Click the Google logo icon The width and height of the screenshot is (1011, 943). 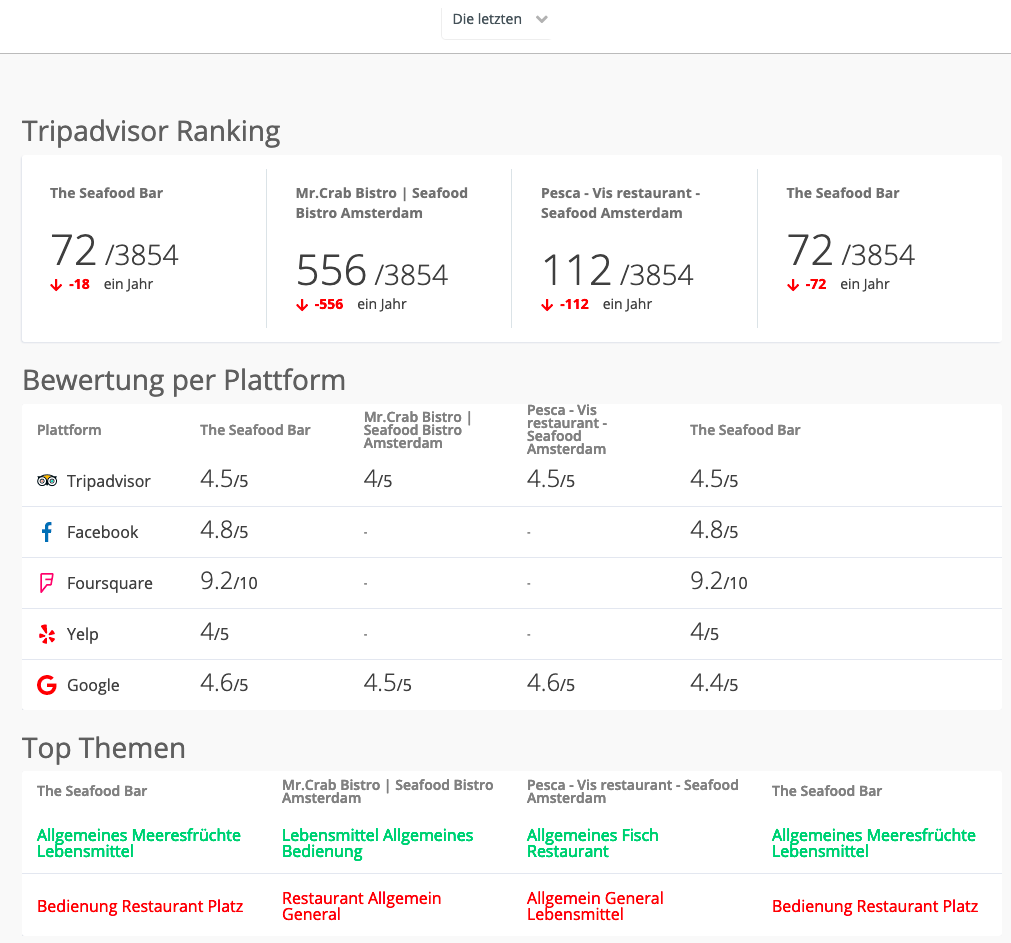(47, 685)
